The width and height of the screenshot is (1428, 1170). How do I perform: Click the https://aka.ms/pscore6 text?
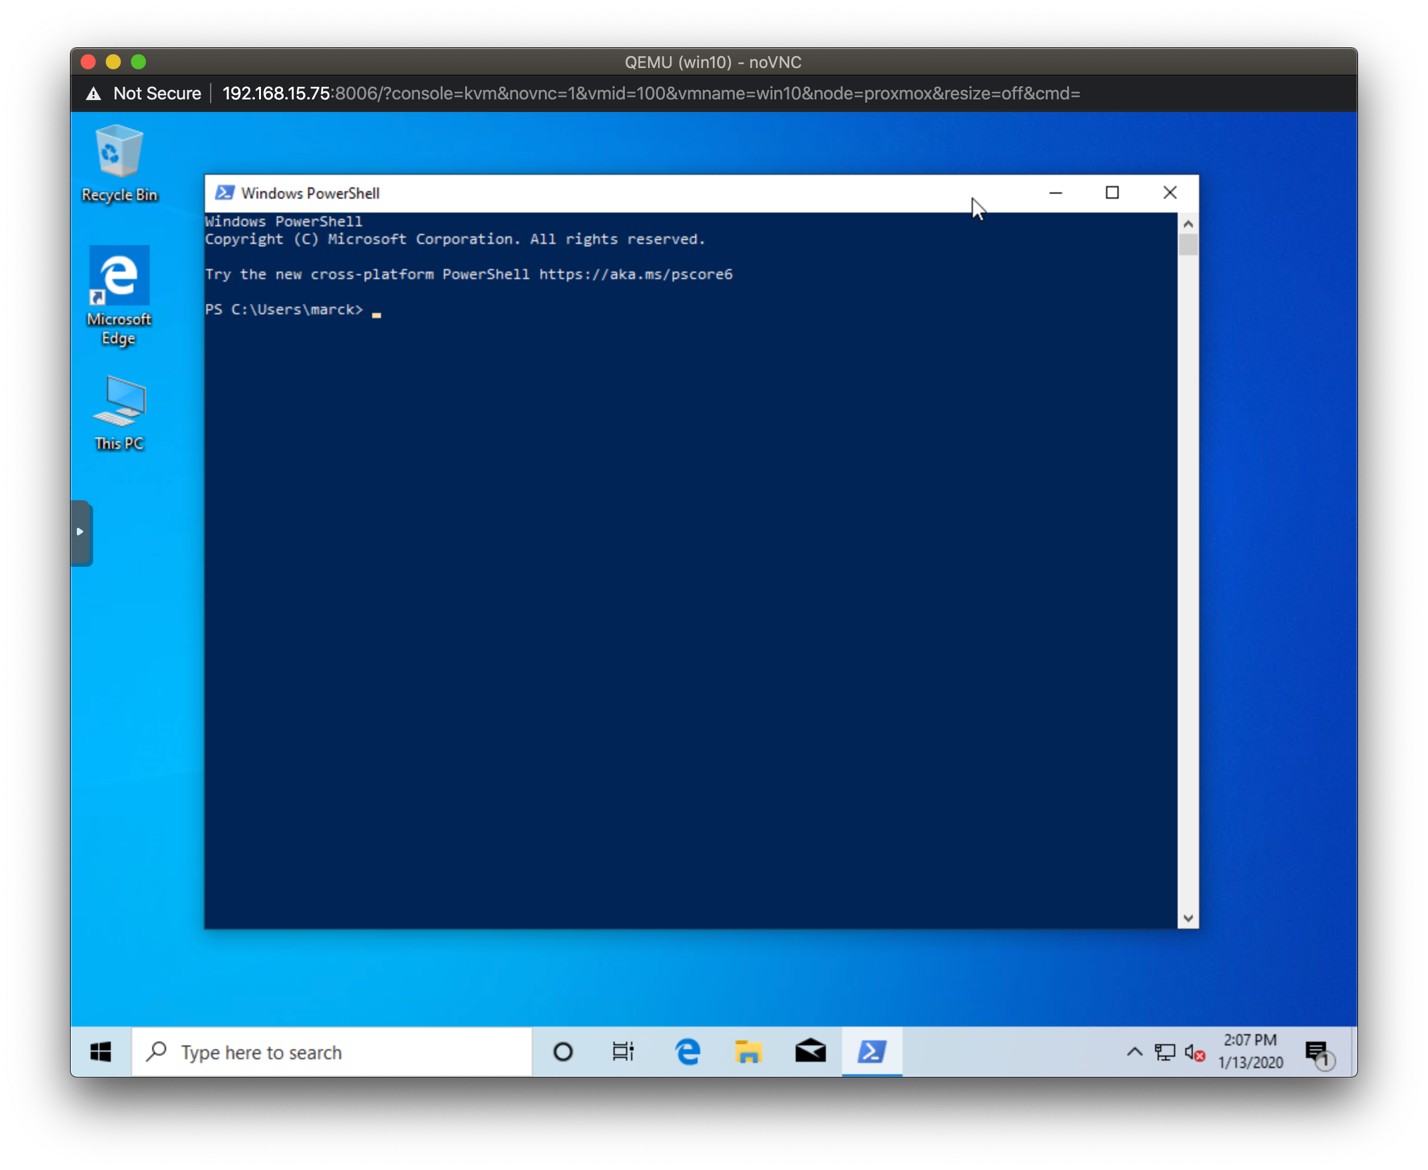[x=636, y=274]
